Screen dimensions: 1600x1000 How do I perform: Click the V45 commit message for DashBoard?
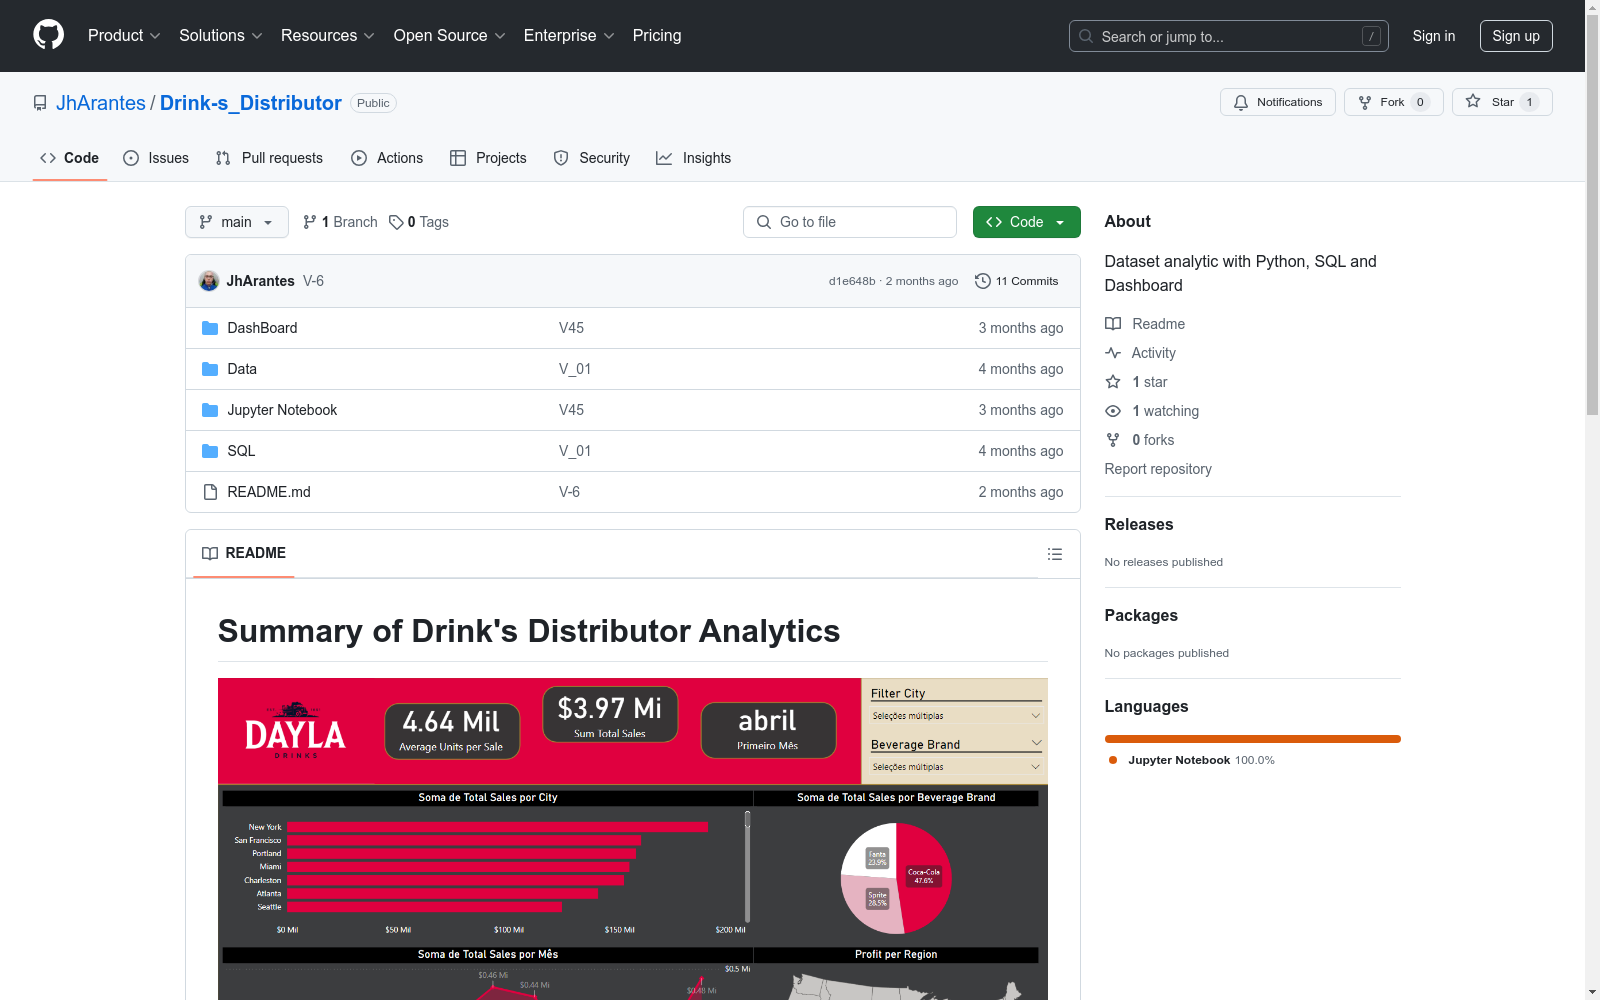571,328
